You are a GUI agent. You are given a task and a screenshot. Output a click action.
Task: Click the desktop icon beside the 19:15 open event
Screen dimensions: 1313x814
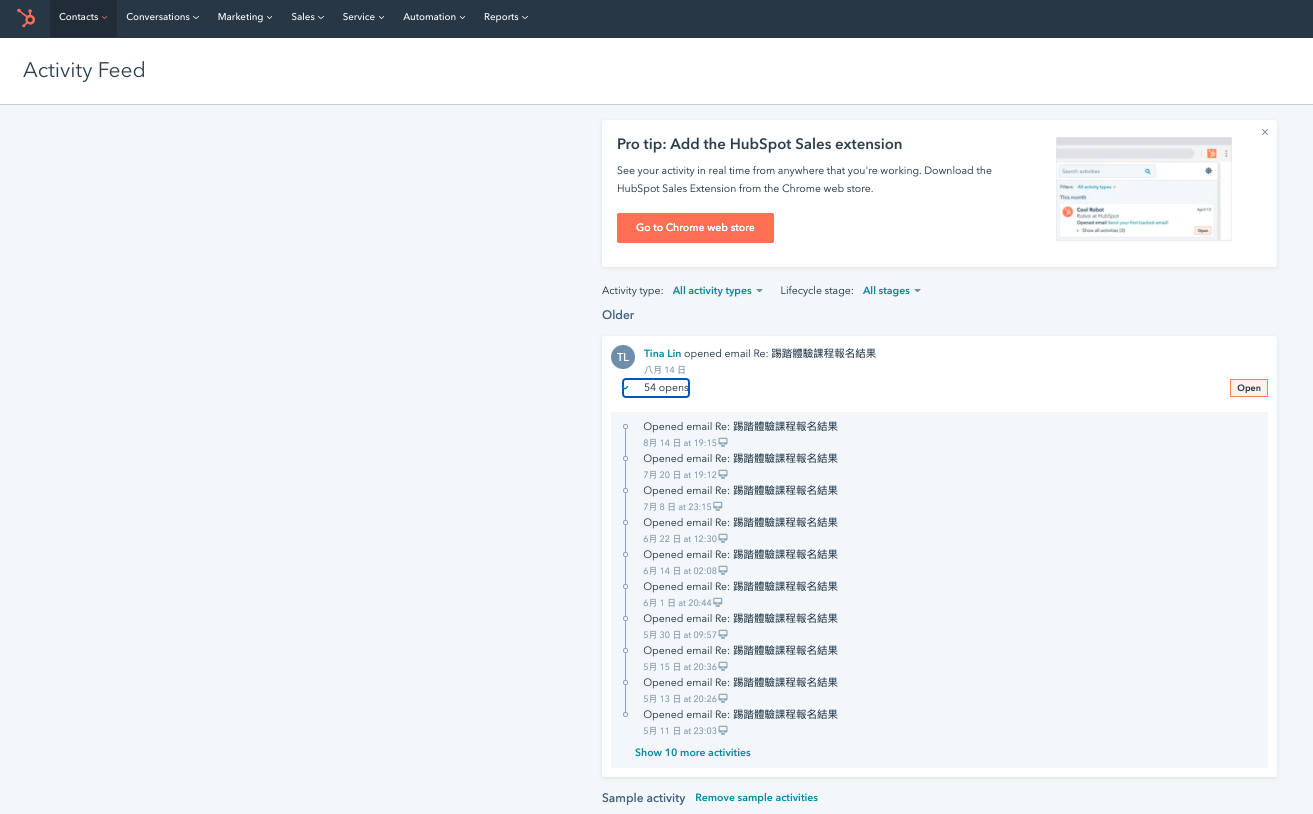coord(721,442)
